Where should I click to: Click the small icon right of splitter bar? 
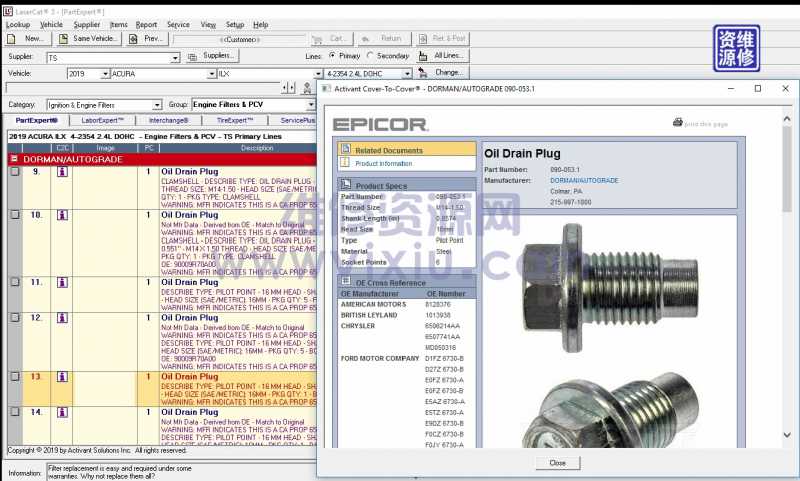tap(307, 88)
